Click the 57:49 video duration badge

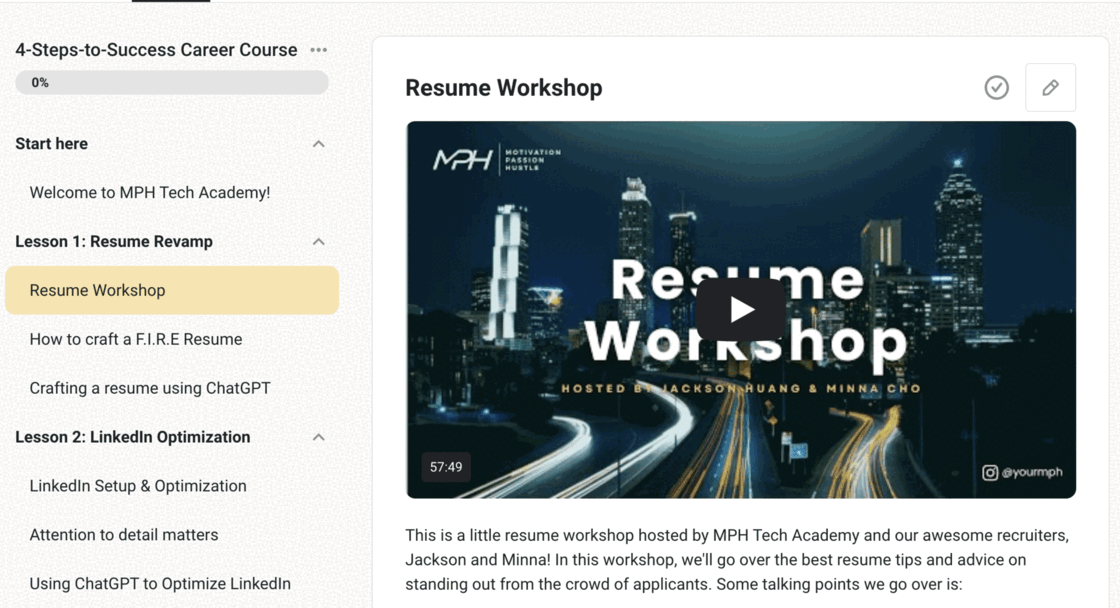pyautogui.click(x=446, y=467)
